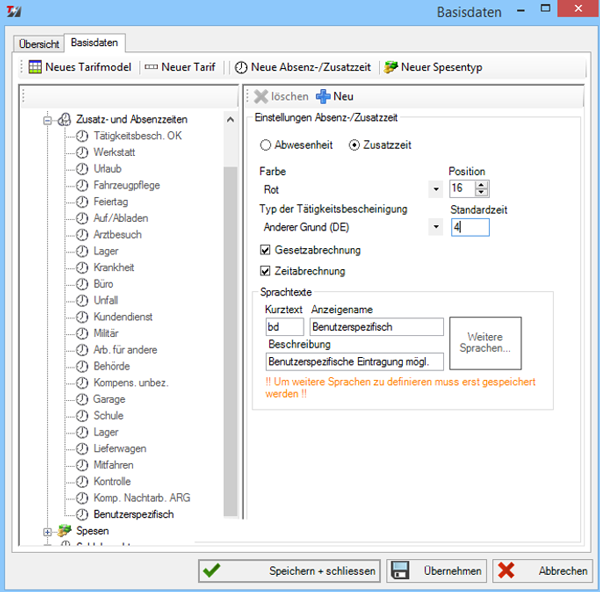Select the Abwesenheit radio button
This screenshot has height=592, width=600.
(265, 145)
